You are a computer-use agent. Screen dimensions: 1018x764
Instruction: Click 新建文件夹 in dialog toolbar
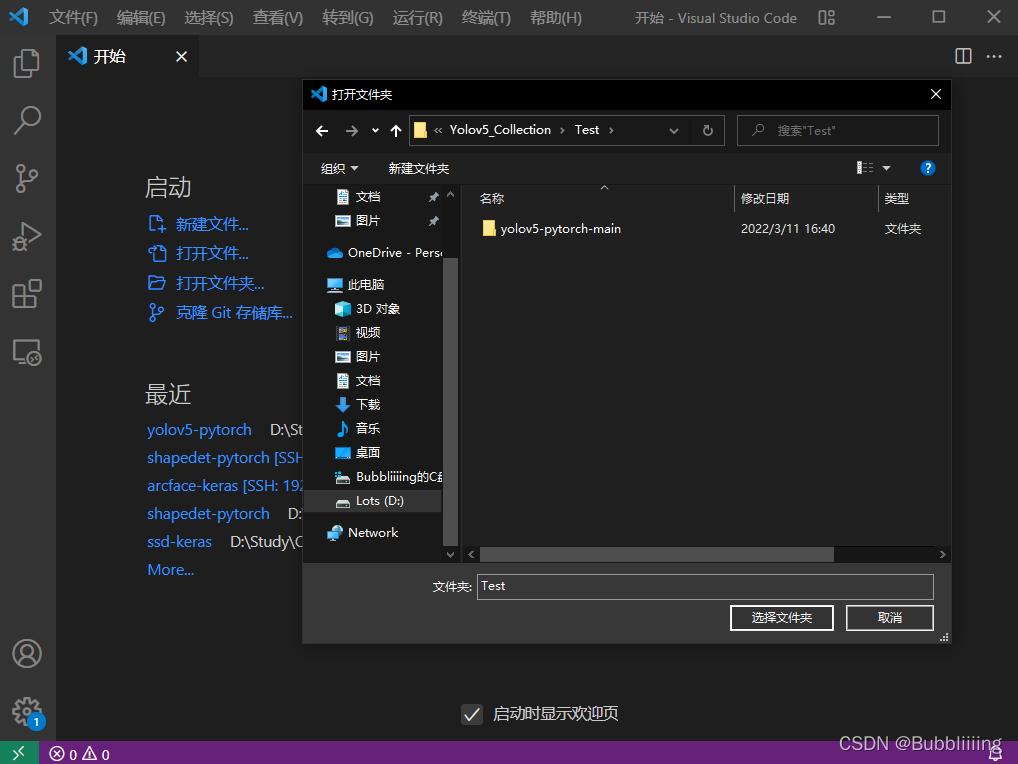[419, 169]
